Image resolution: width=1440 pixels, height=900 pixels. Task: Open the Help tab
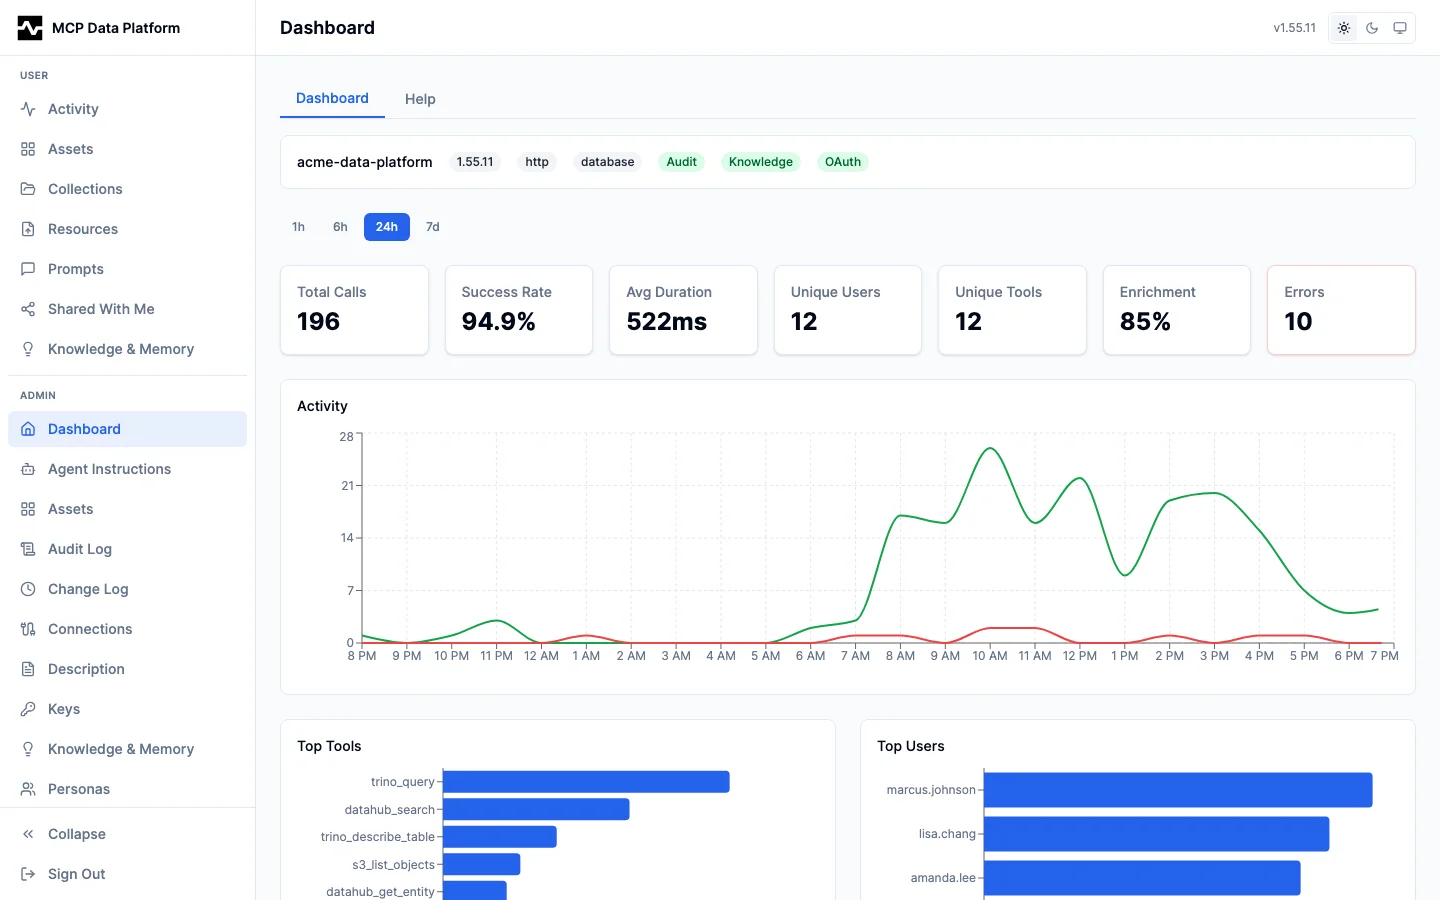tap(420, 99)
